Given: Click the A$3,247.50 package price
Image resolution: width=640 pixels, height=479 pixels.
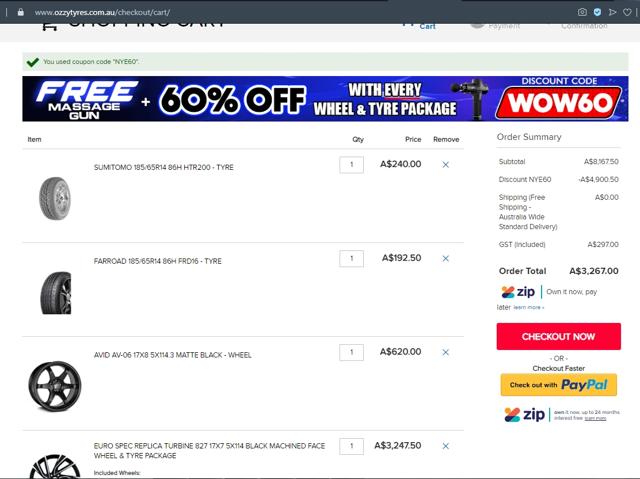Looking at the screenshot, I should pos(398,446).
